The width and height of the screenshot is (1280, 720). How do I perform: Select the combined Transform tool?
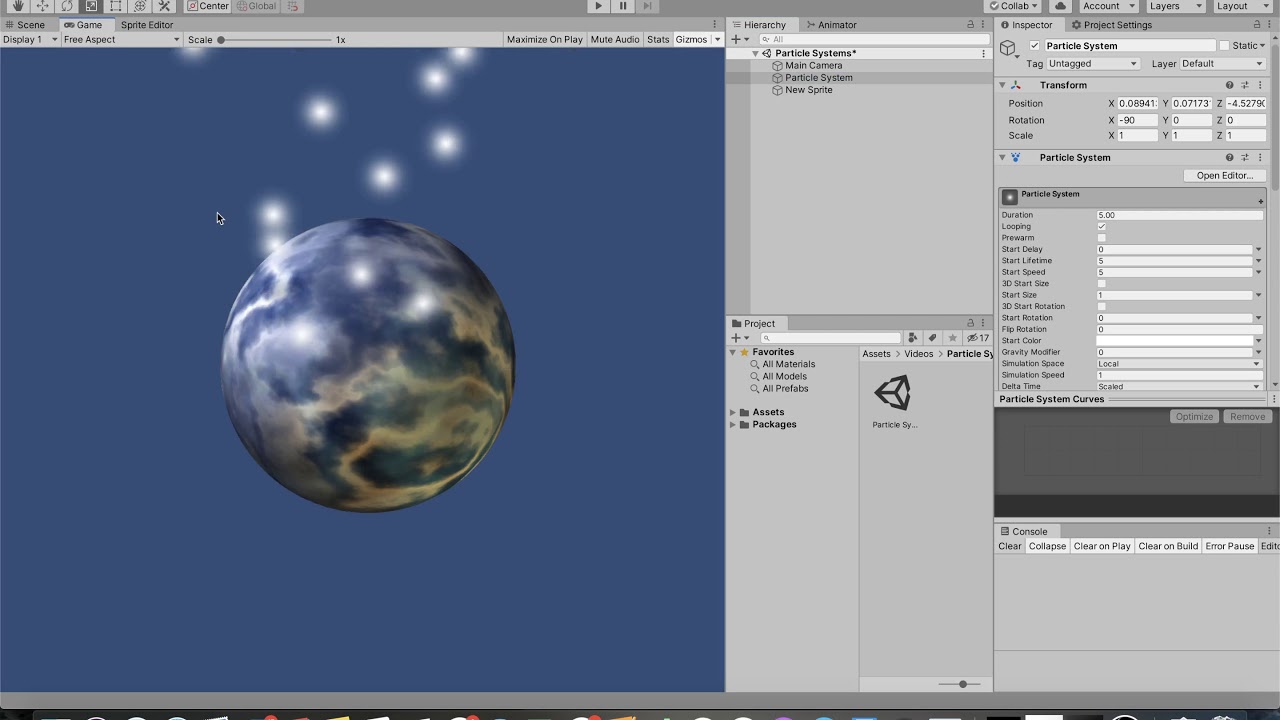[140, 6]
